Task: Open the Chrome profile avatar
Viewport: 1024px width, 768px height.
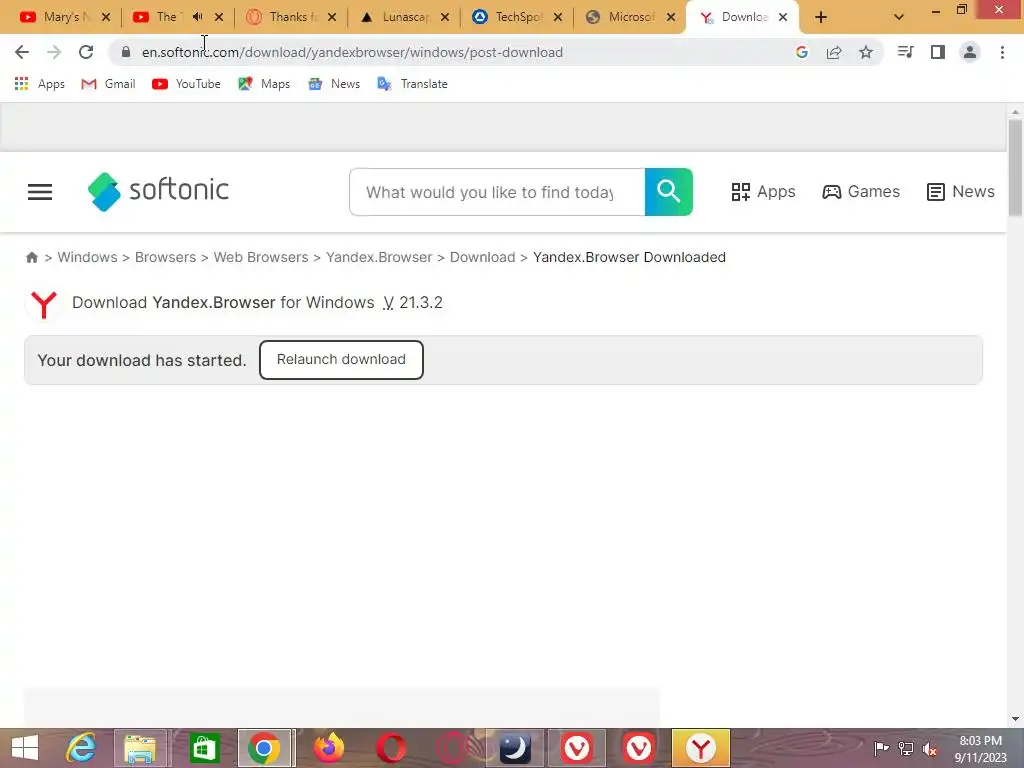Action: tap(970, 52)
